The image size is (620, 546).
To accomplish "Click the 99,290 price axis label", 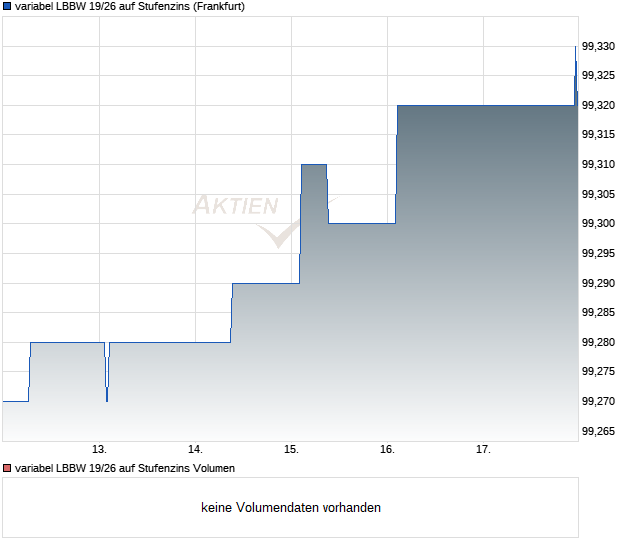I will [x=598, y=283].
